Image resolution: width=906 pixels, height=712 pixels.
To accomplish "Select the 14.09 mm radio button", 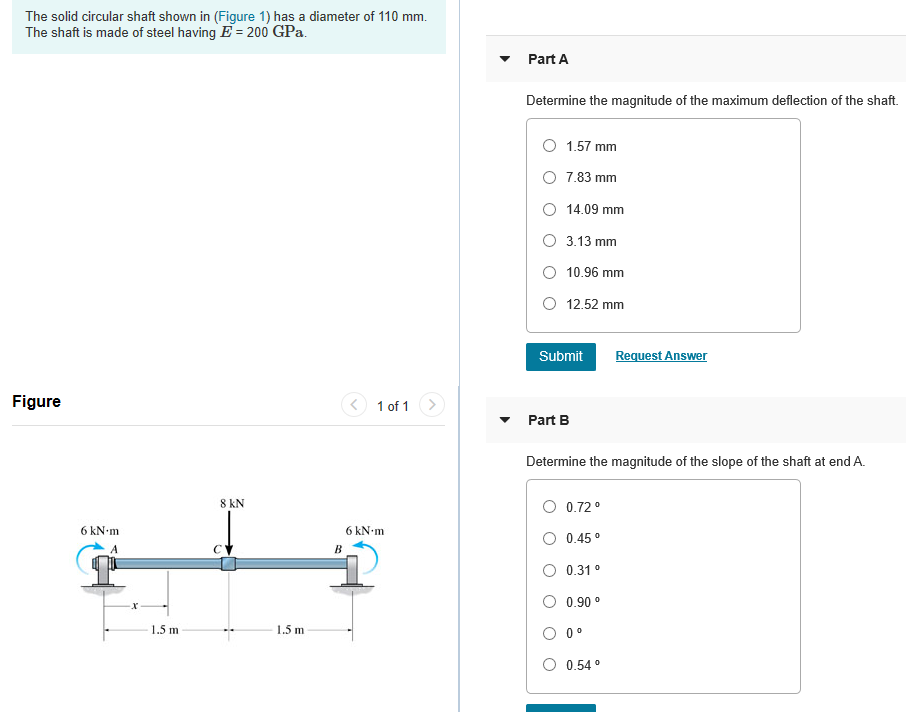I will click(549, 209).
